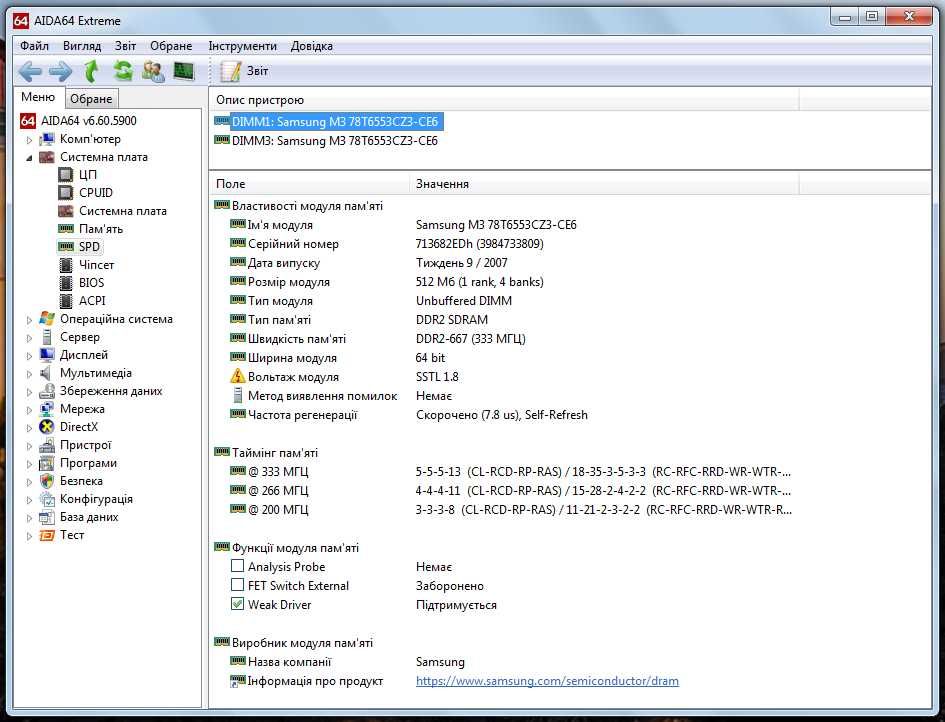Screen dimensions: 945x722
Task: Open the Інструменти menu
Action: (x=242, y=46)
